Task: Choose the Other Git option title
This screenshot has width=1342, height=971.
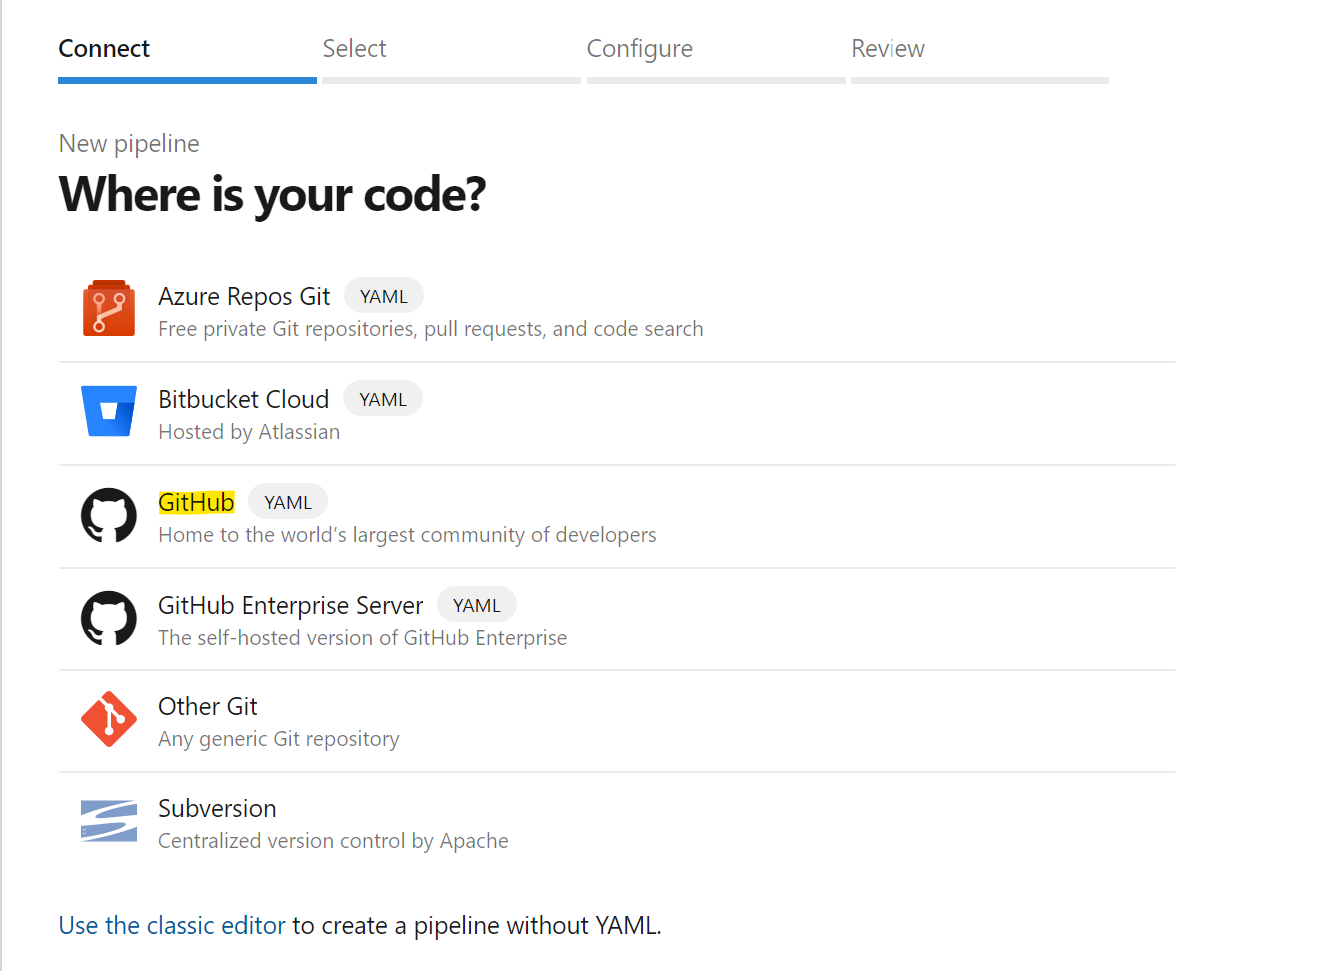Action: (x=208, y=707)
